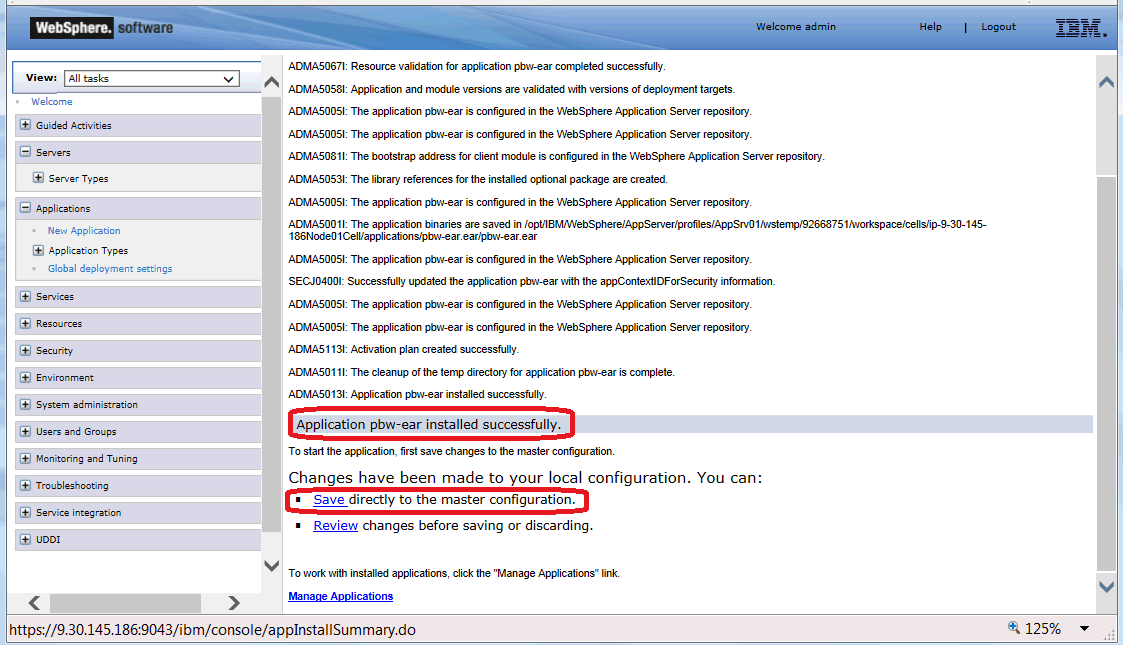Click navigation panel scroll up arrow
This screenshot has height=645, width=1123.
click(x=271, y=82)
